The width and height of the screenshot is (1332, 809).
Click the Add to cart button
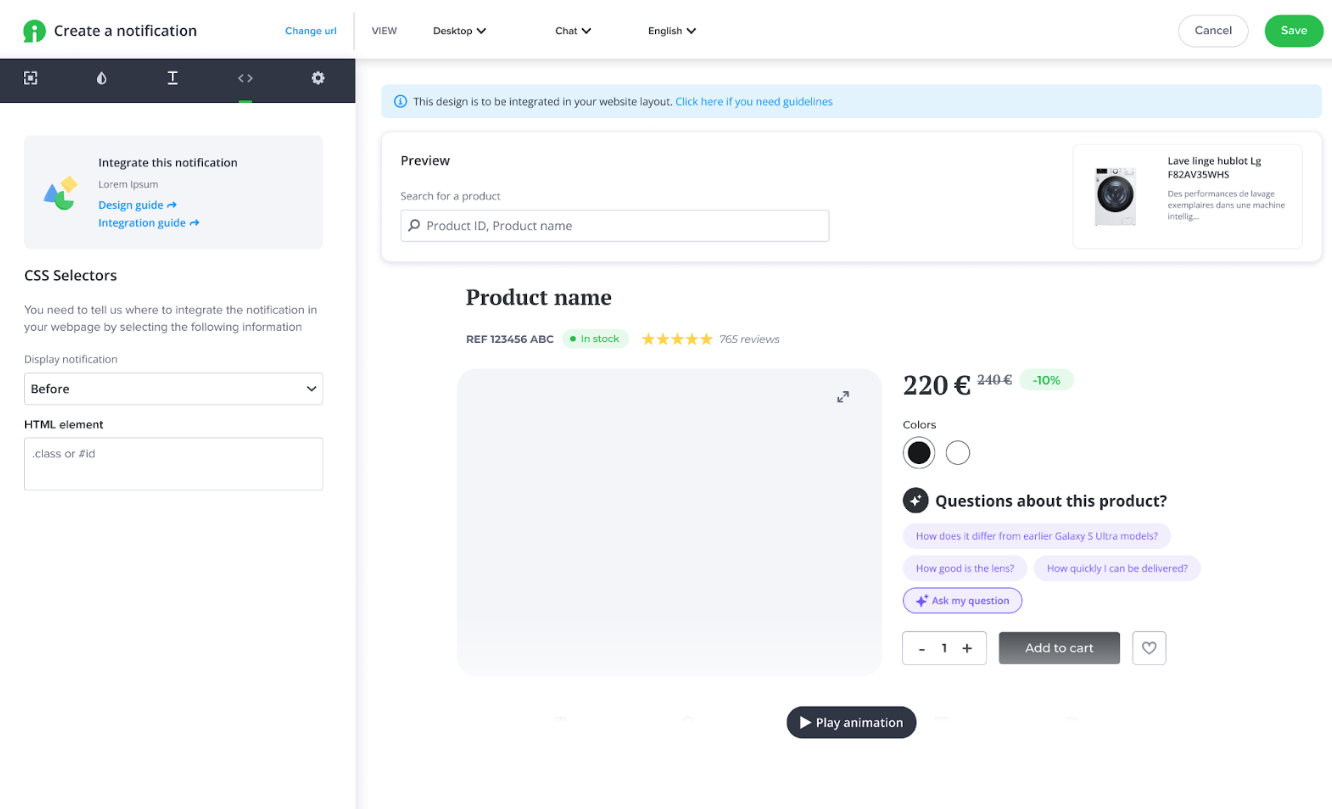(1059, 648)
